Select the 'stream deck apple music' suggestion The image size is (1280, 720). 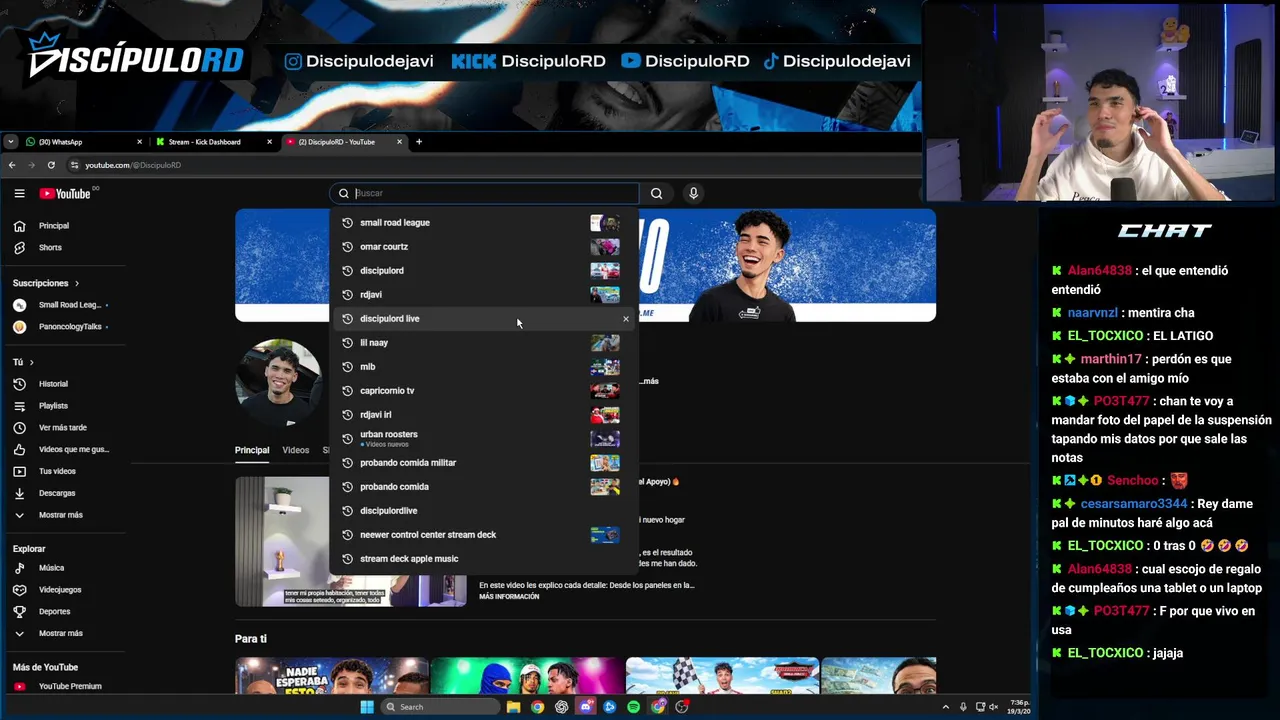click(x=484, y=559)
